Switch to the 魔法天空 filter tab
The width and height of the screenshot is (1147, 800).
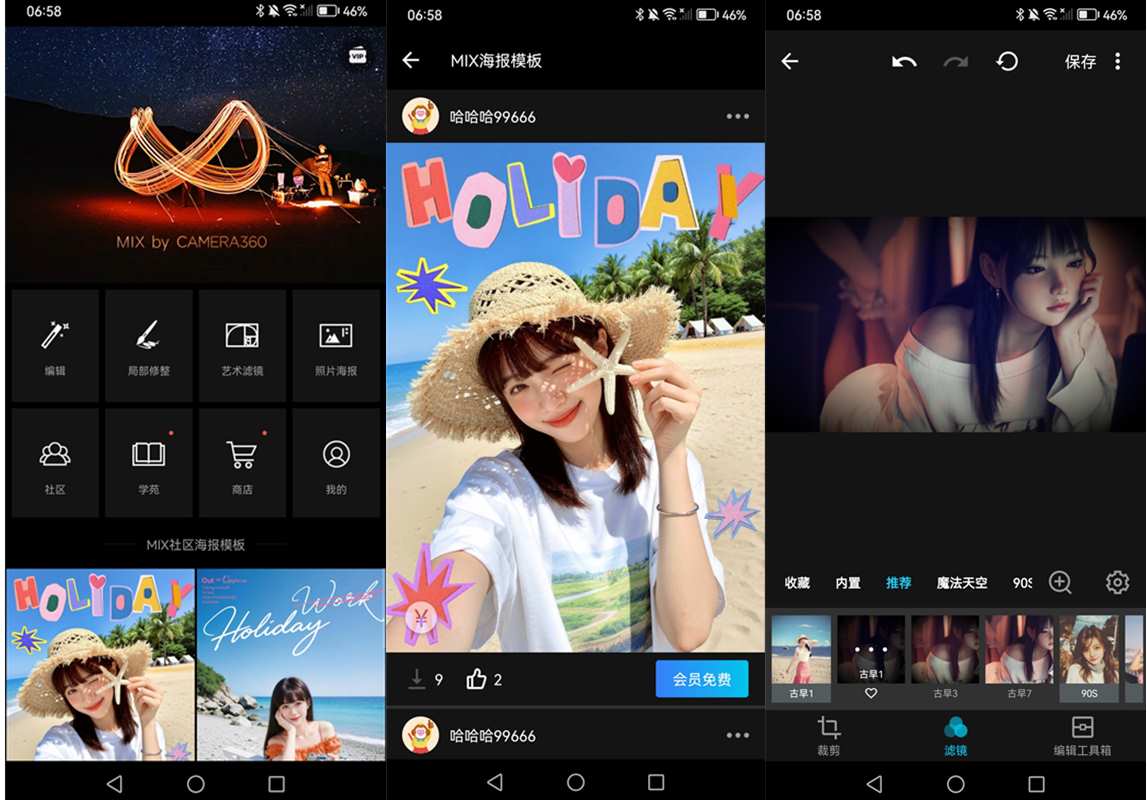(x=962, y=583)
